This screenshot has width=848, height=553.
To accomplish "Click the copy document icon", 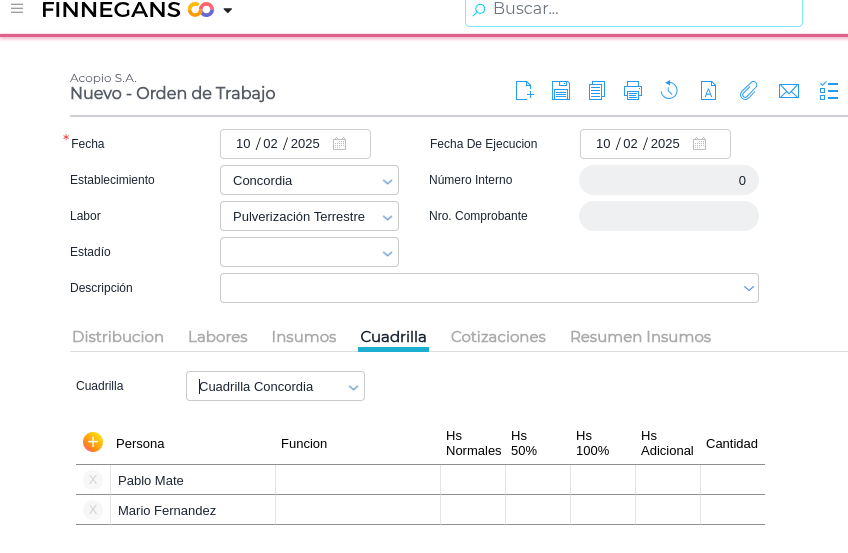I will coord(597,91).
